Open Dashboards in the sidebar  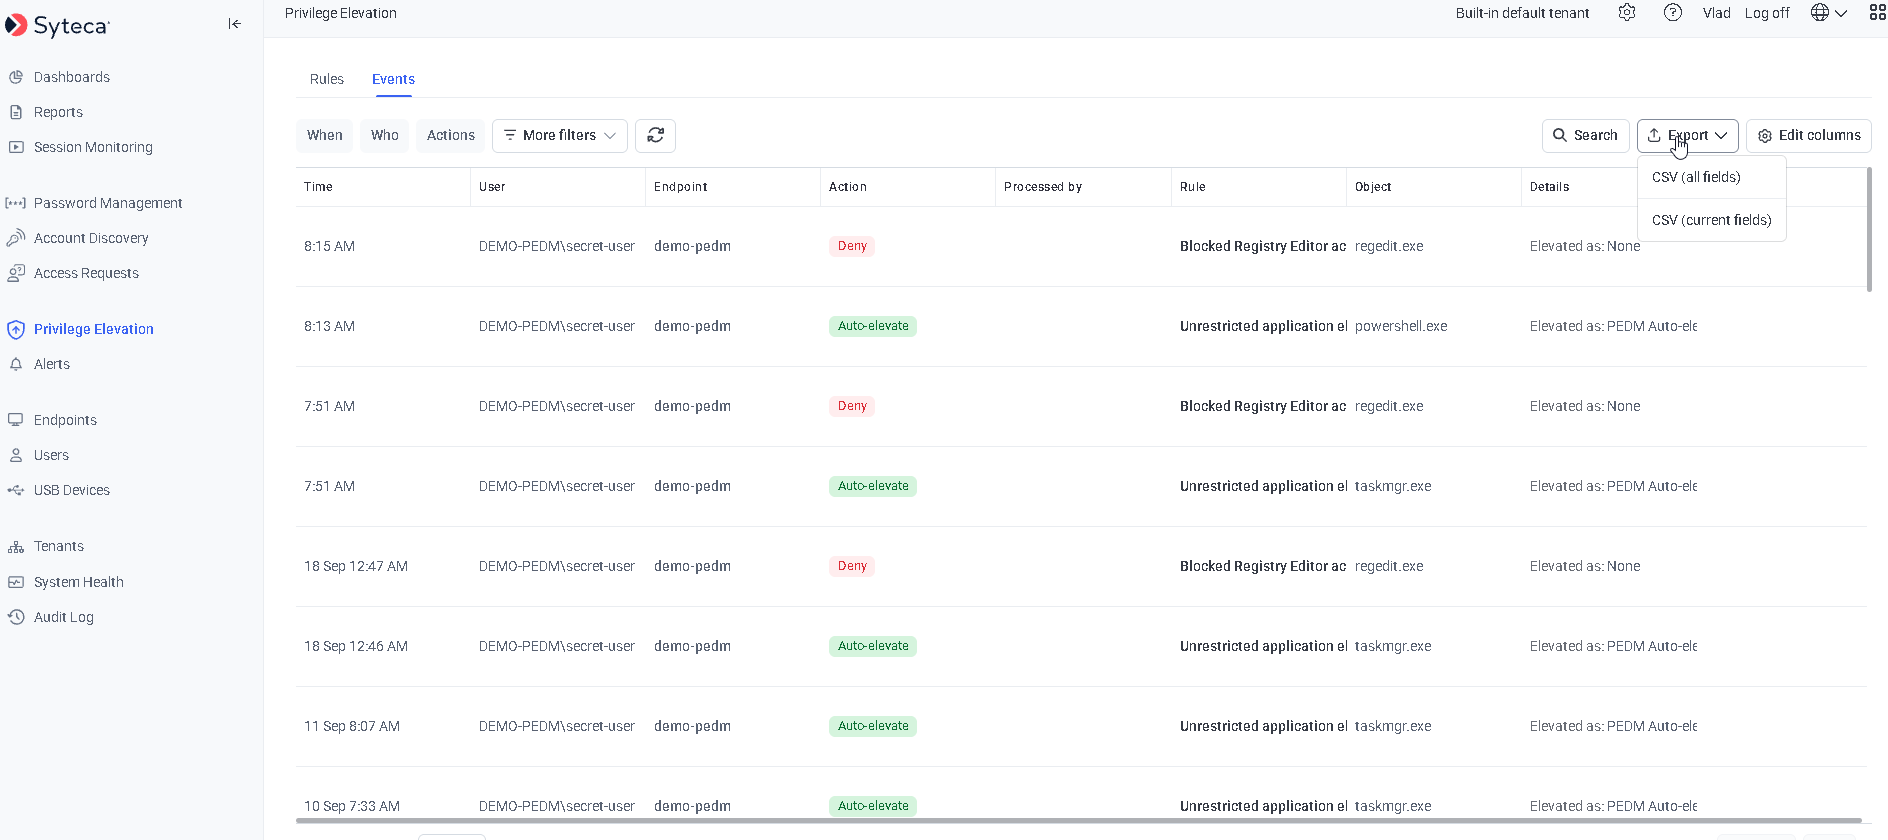pos(72,77)
